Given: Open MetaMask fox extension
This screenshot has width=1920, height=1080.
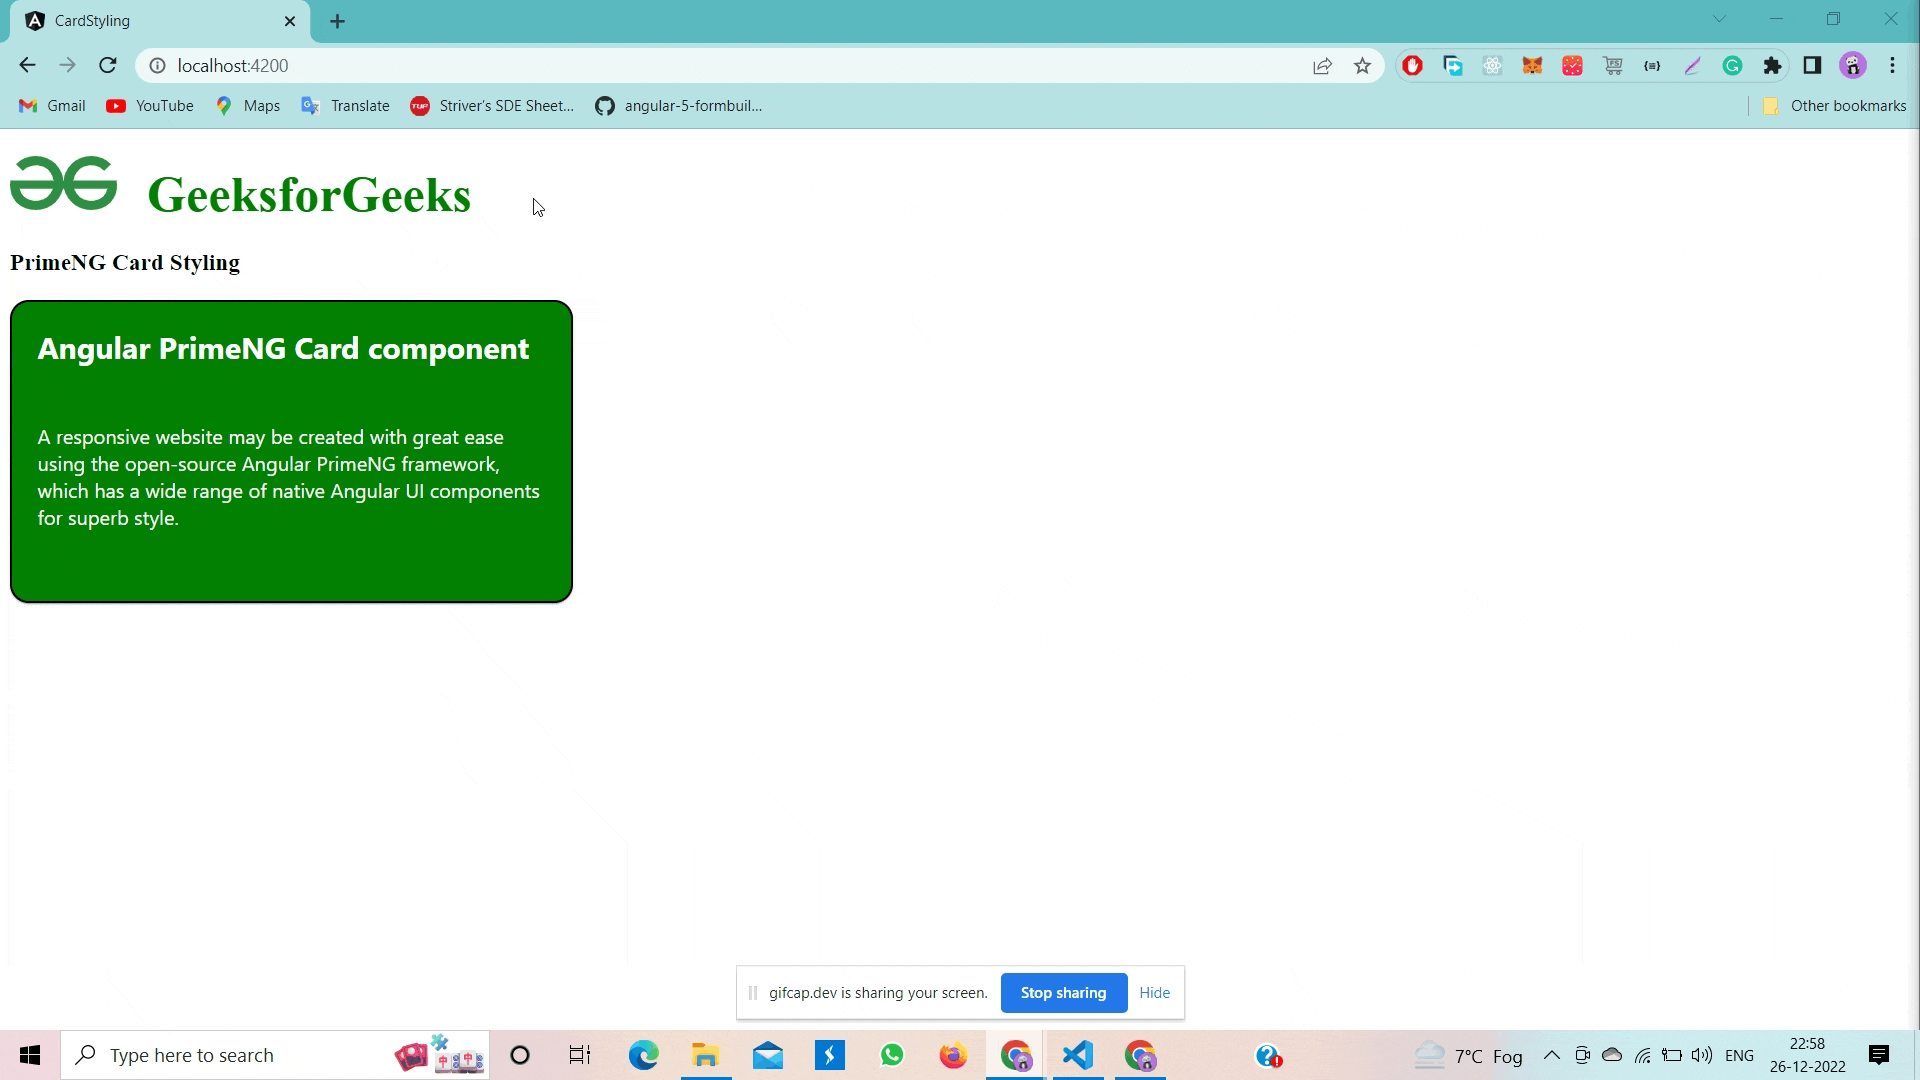Looking at the screenshot, I should tap(1532, 66).
